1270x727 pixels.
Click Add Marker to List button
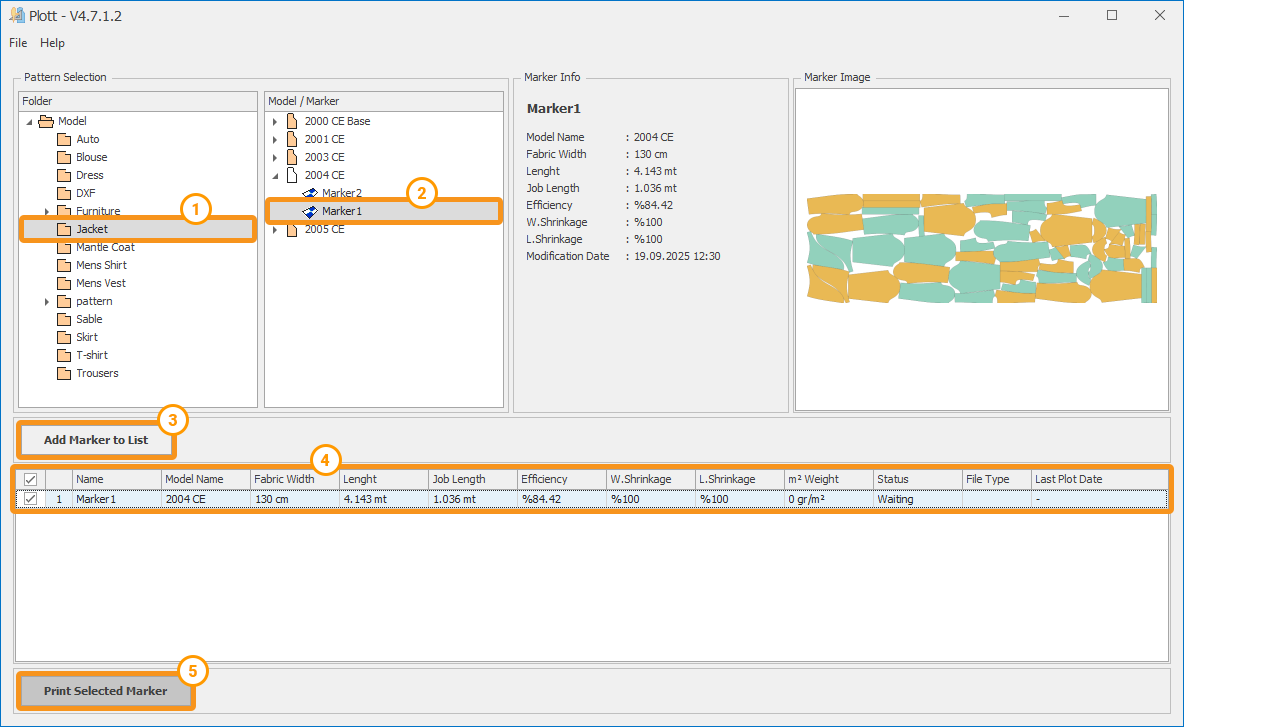(x=96, y=440)
